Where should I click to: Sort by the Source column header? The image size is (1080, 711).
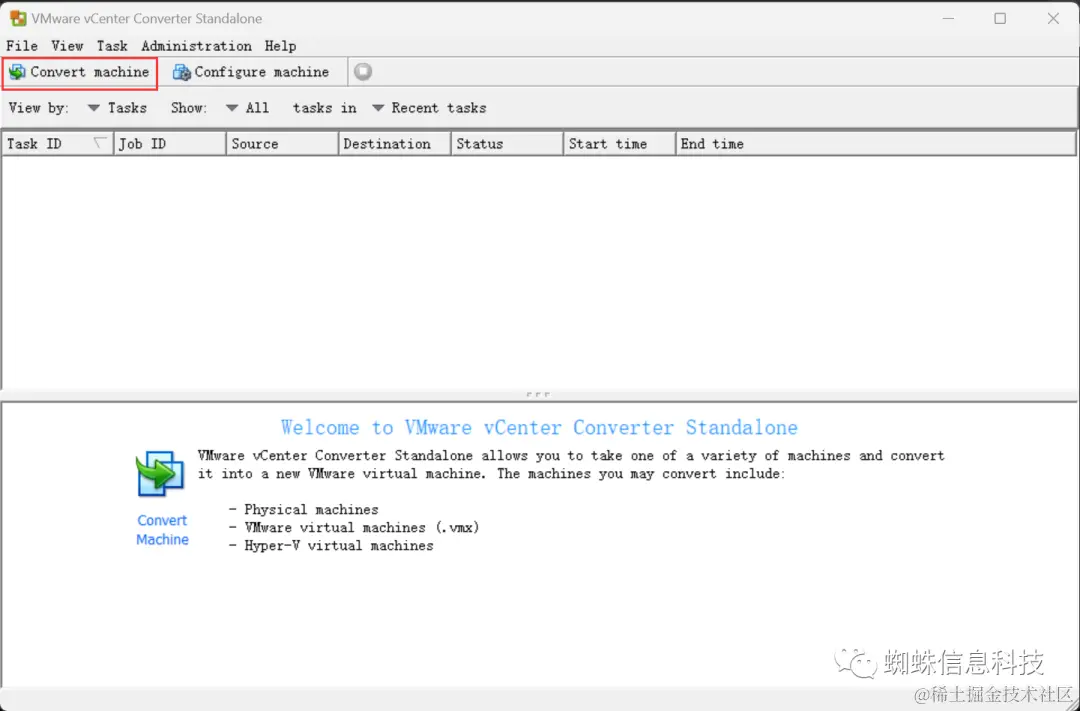tap(282, 144)
